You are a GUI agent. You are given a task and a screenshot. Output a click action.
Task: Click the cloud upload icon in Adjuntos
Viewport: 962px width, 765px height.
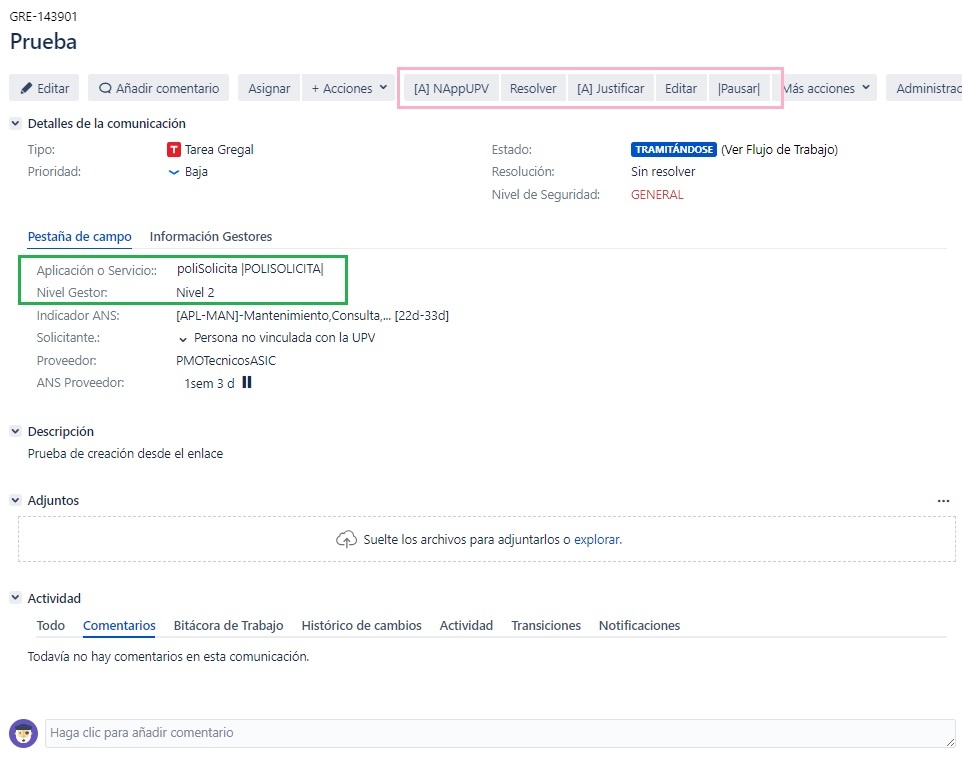pyautogui.click(x=346, y=539)
